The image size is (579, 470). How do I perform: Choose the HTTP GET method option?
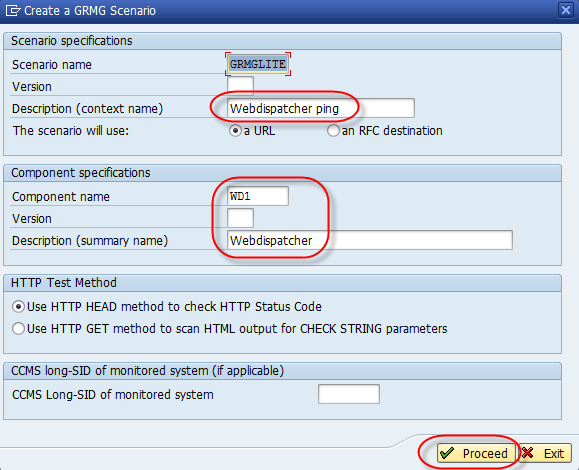click(18, 329)
